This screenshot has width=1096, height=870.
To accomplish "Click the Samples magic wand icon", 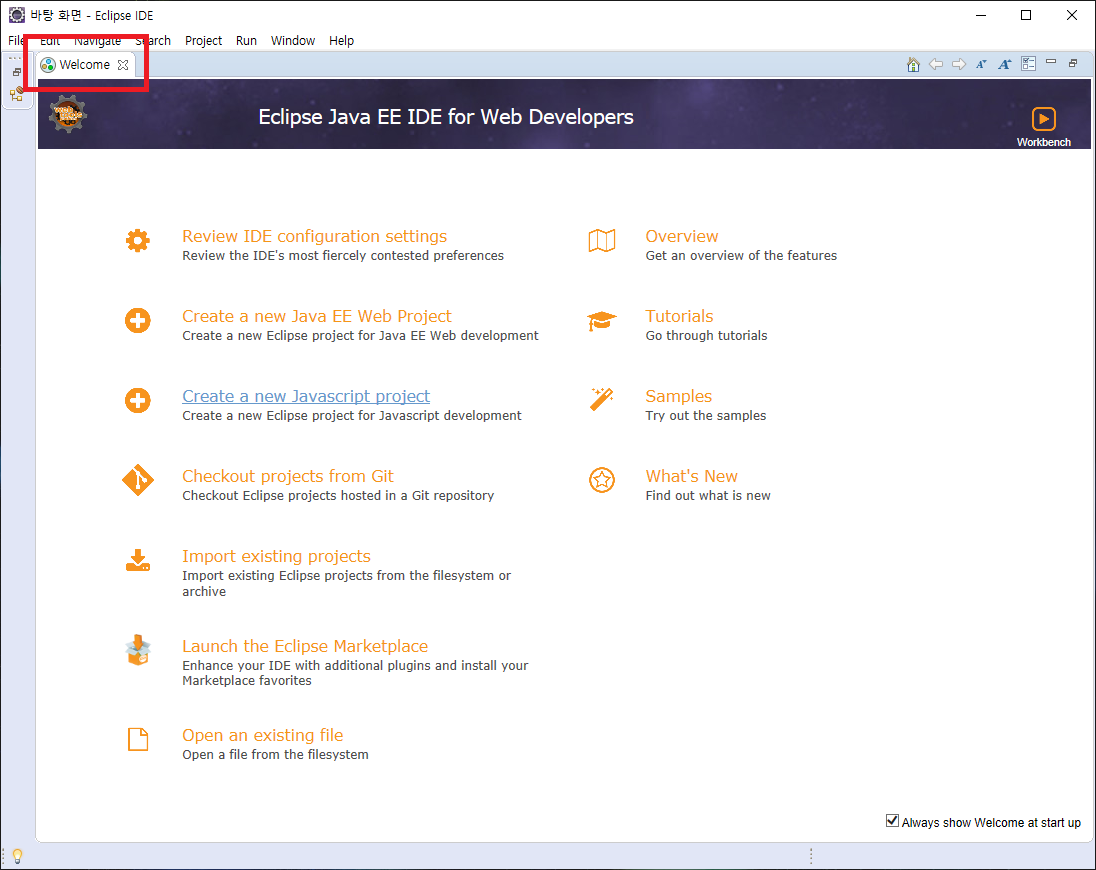I will pyautogui.click(x=602, y=400).
